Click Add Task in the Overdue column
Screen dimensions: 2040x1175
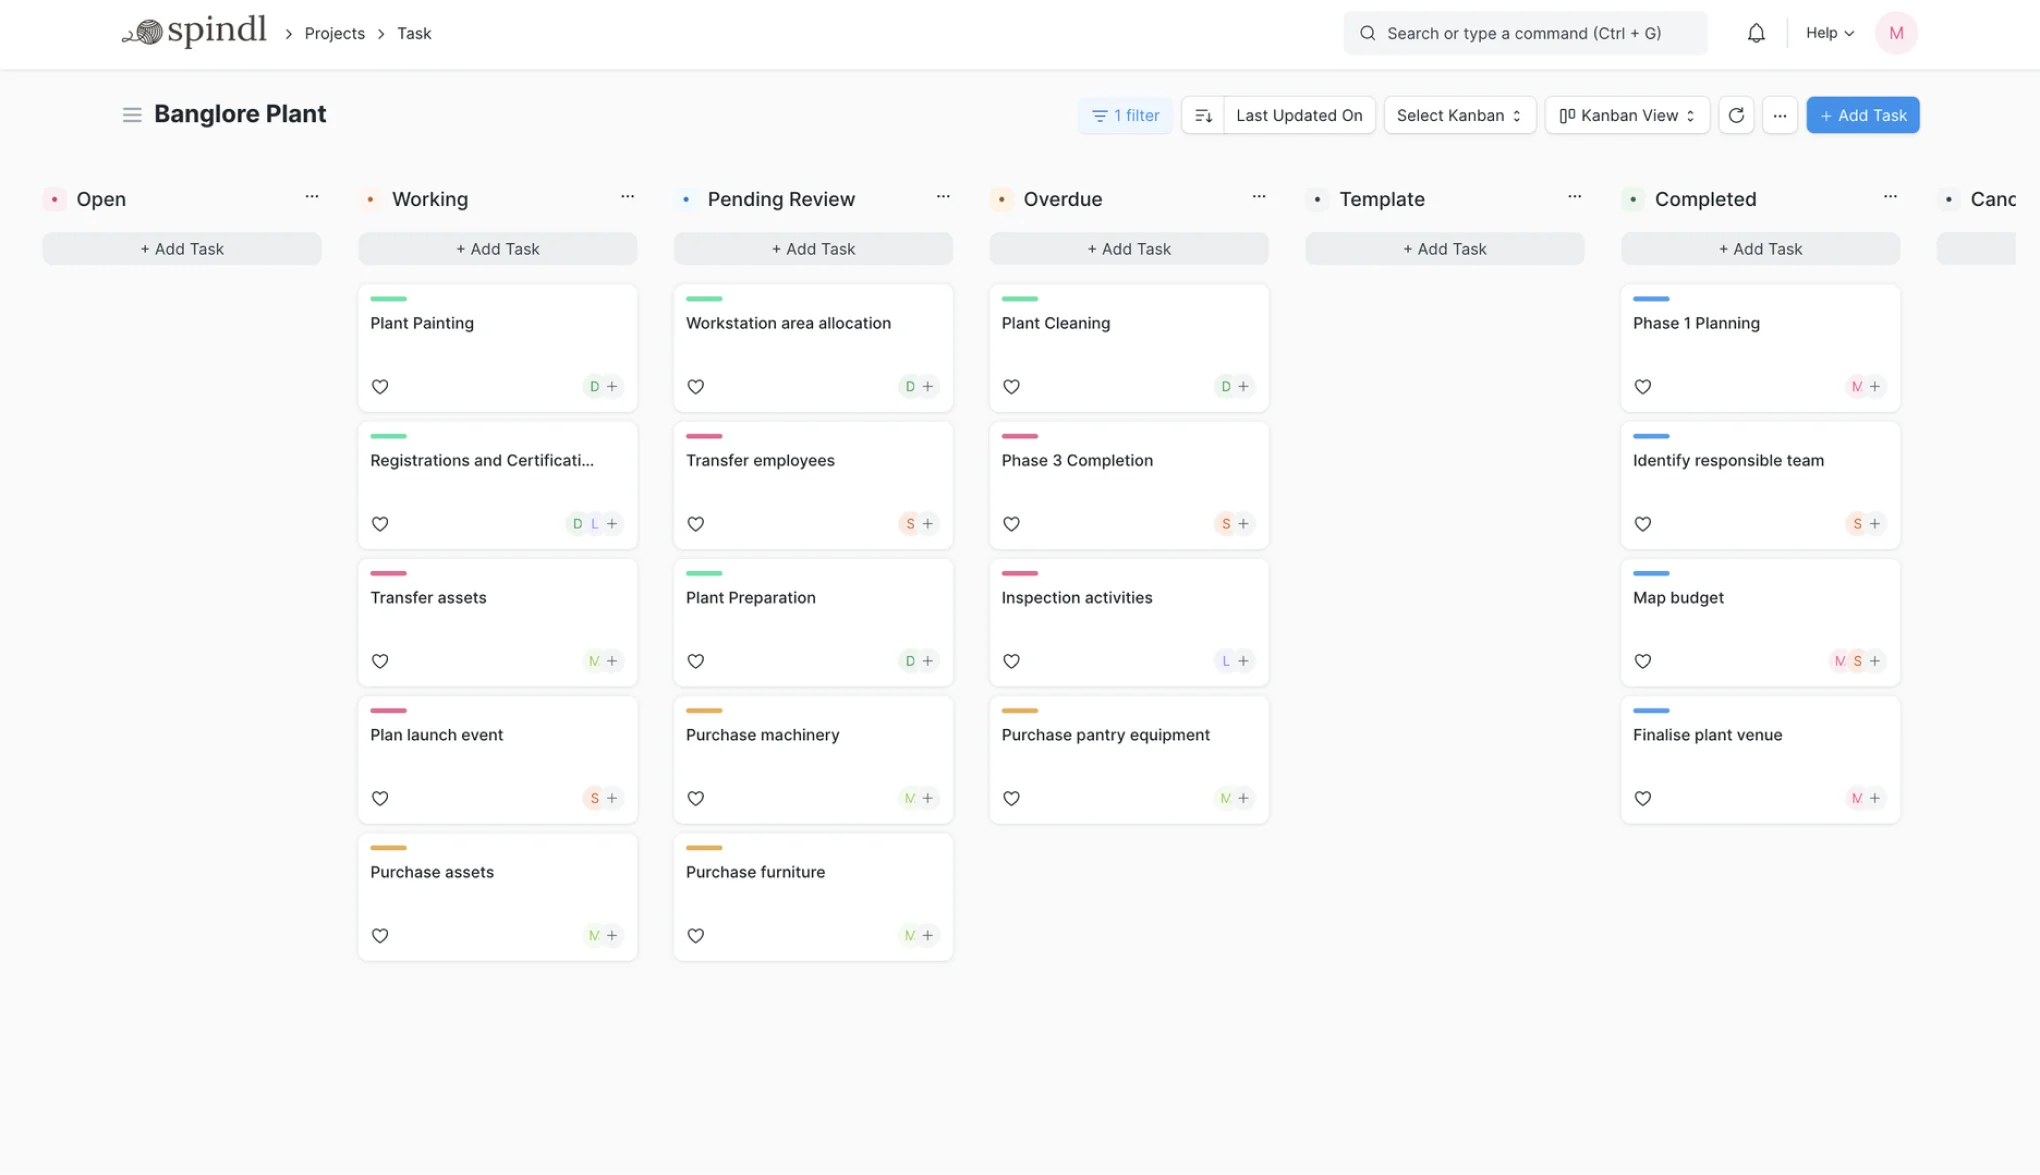coord(1128,248)
